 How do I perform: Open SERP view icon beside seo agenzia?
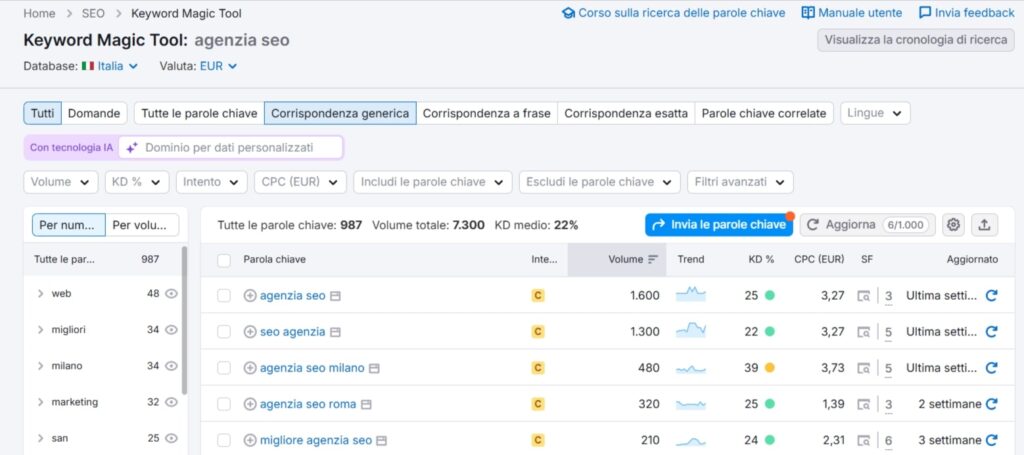tap(335, 332)
